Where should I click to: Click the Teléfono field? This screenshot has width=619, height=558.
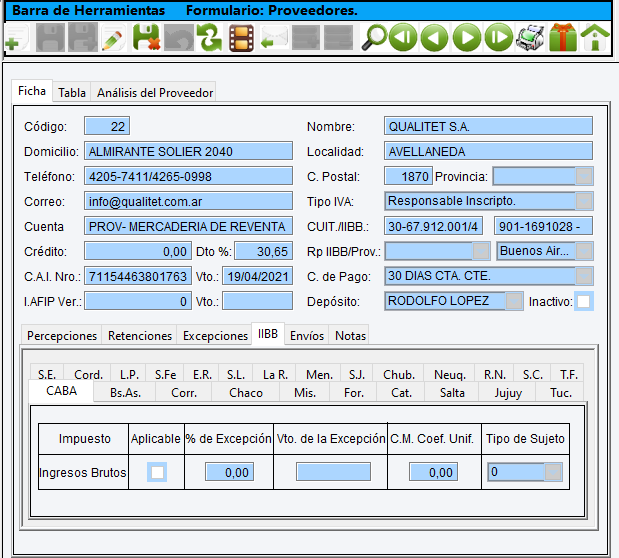tap(188, 177)
